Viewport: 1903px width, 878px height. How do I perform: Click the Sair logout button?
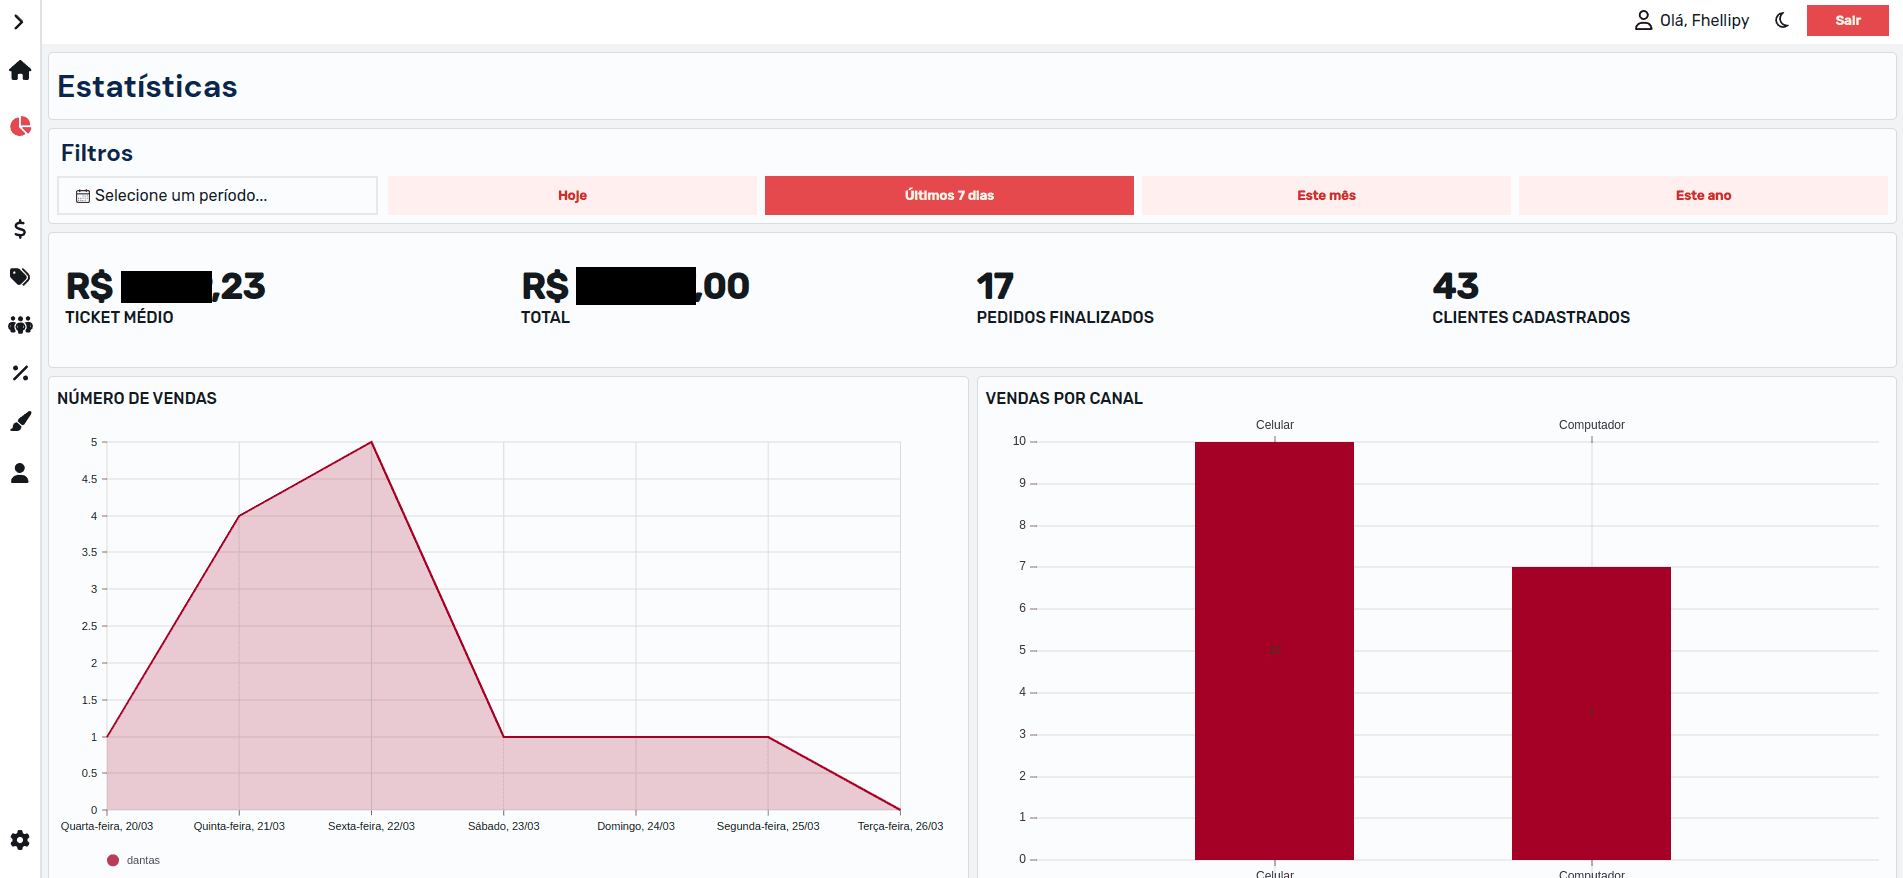[1848, 20]
